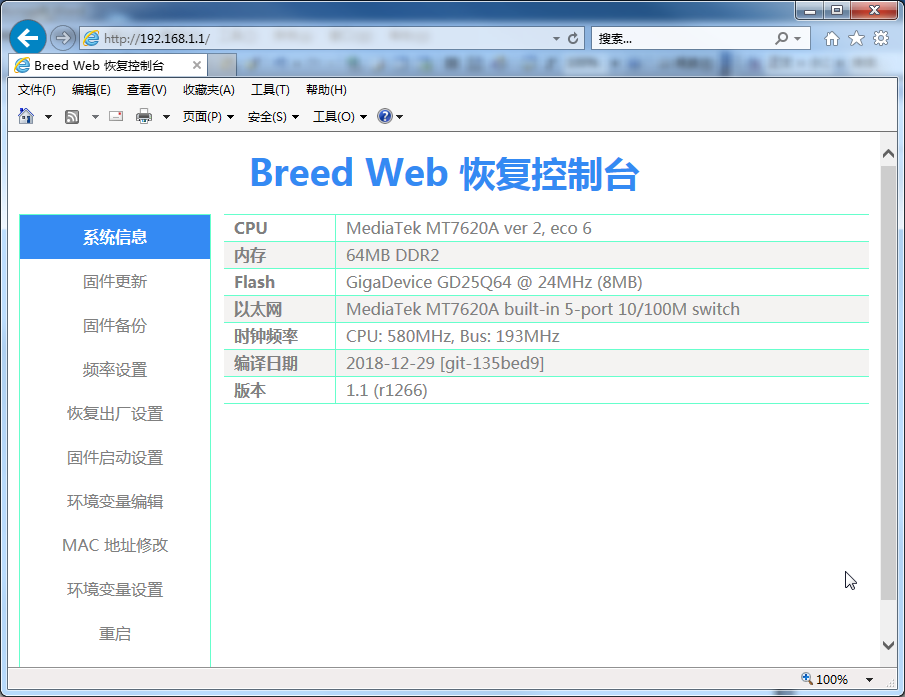Go to 固件更新 page
This screenshot has height=697, width=905.
pyautogui.click(x=115, y=281)
